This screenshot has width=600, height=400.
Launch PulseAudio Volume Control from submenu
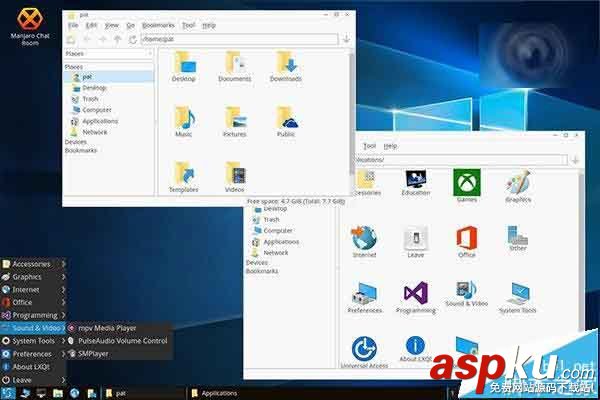coord(120,341)
